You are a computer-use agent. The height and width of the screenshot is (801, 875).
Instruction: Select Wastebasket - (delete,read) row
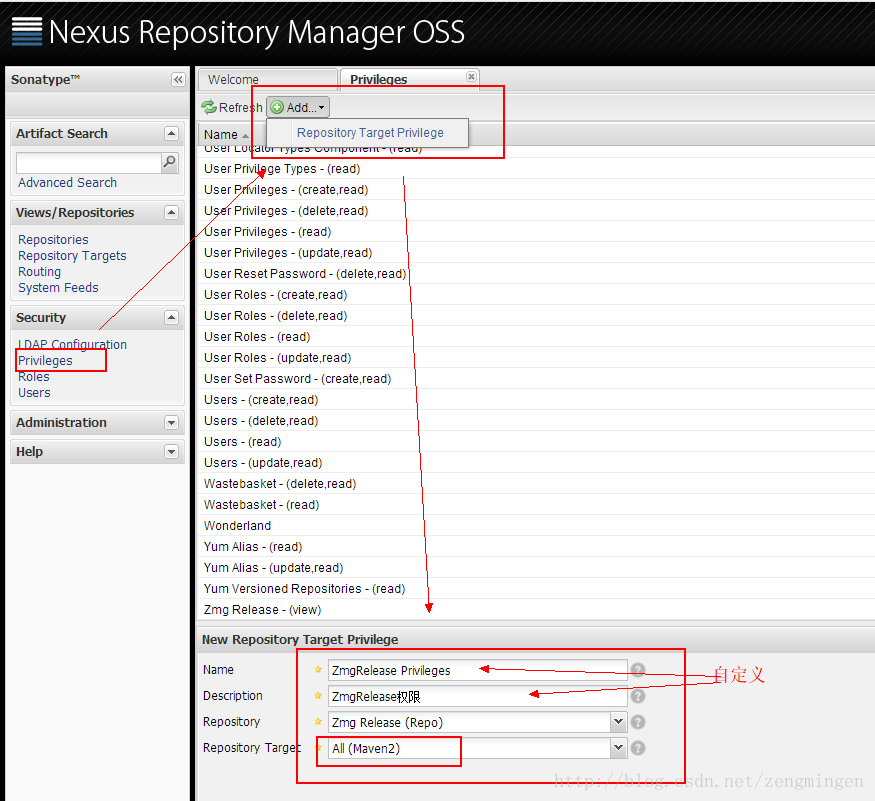coord(536,483)
